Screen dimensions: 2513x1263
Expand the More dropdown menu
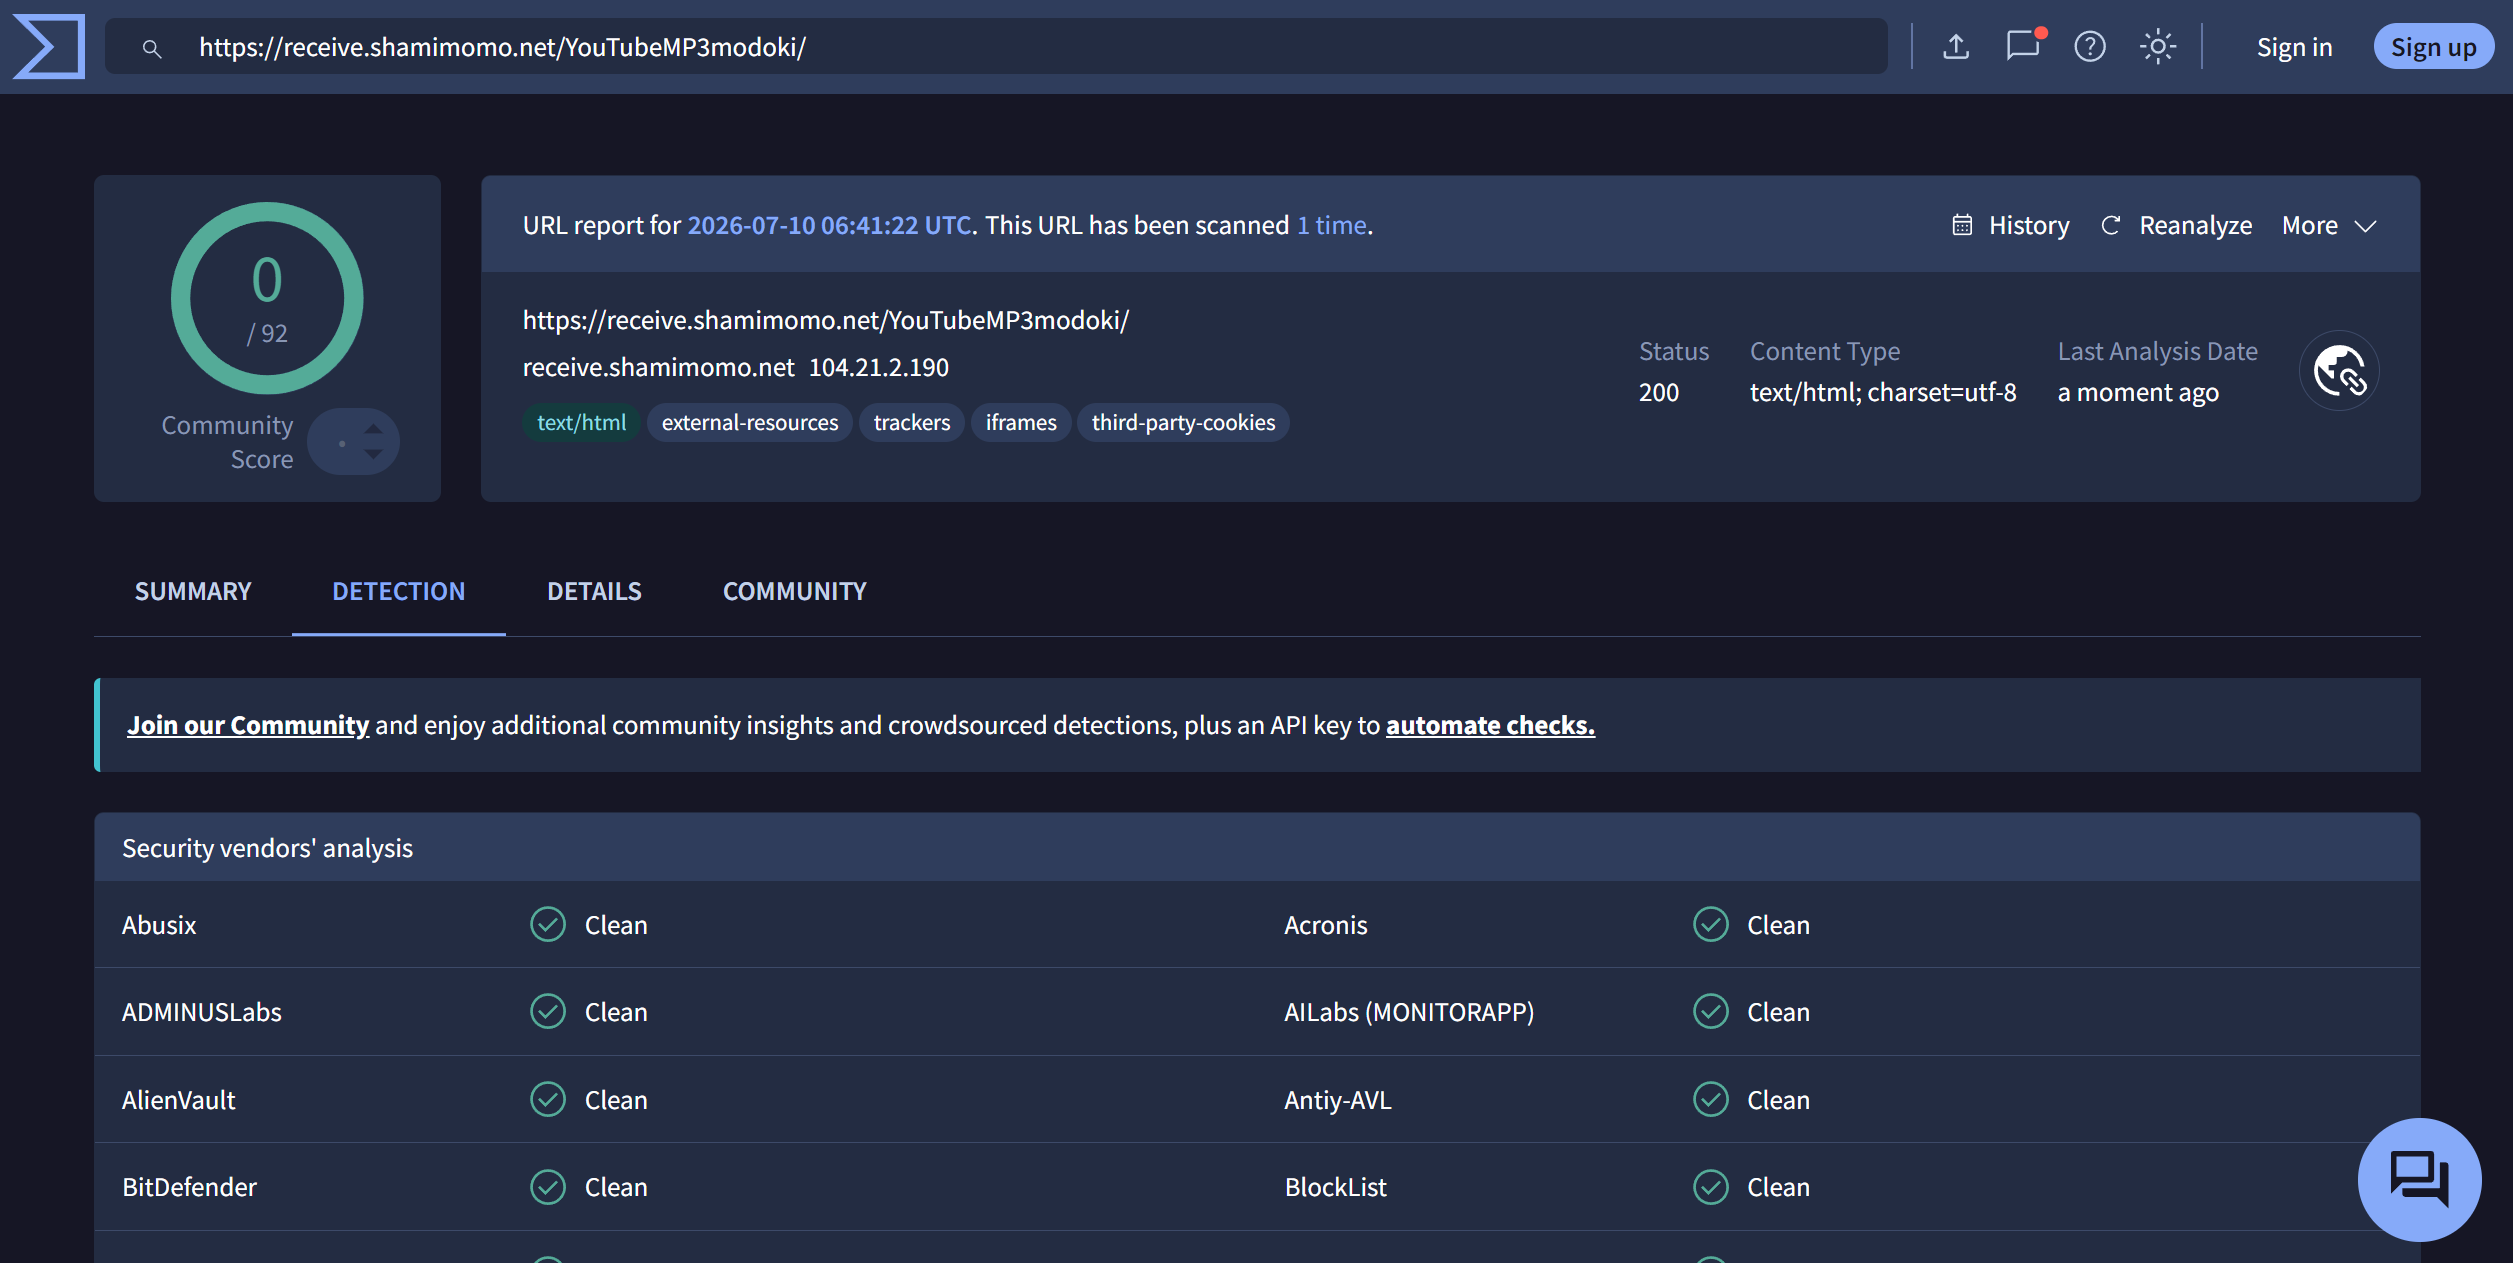(2329, 225)
